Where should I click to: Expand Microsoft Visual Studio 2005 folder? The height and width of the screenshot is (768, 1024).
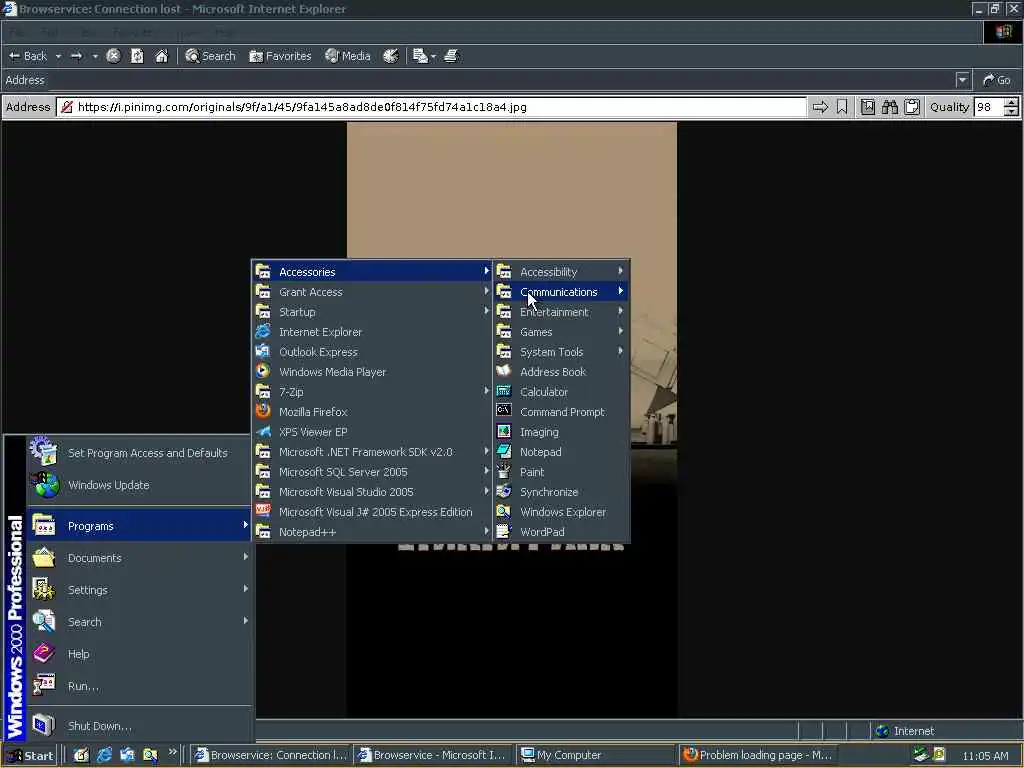tap(372, 492)
